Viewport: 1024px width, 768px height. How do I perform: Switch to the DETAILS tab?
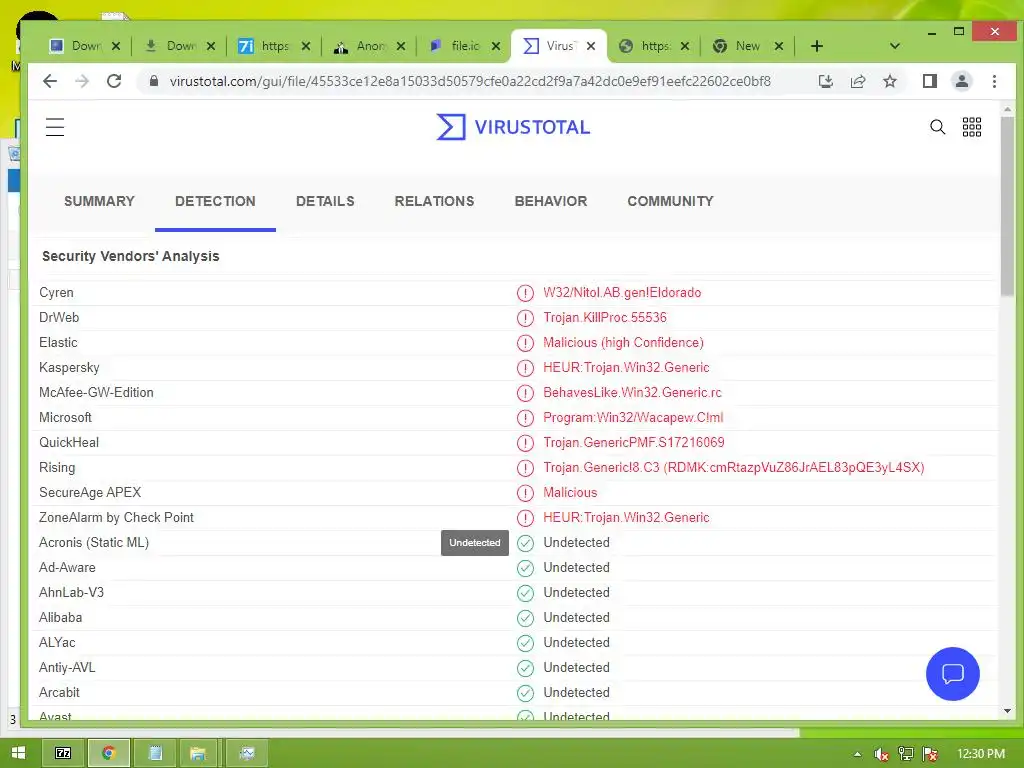(325, 201)
